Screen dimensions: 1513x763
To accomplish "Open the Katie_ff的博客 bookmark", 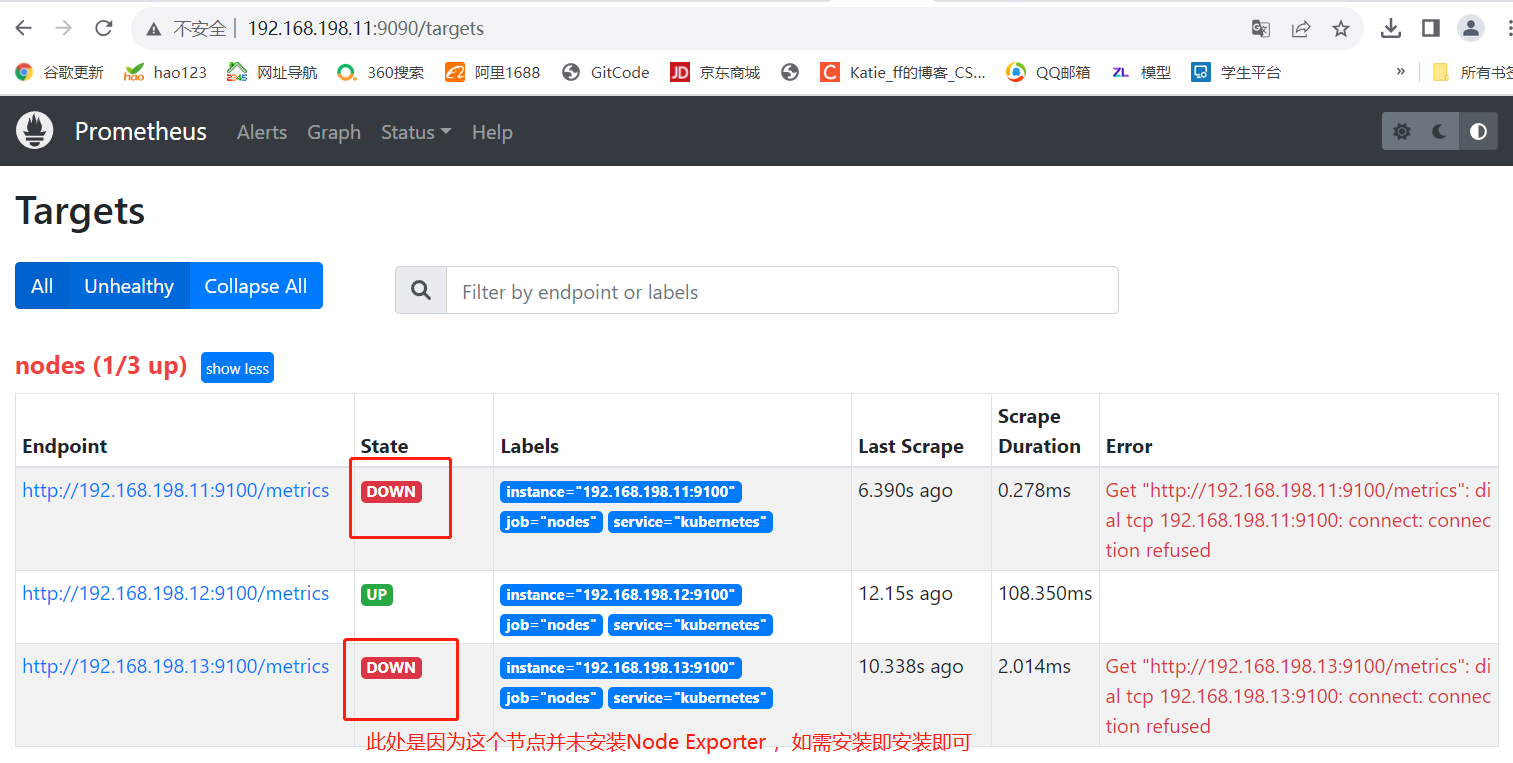I will pyautogui.click(x=903, y=72).
